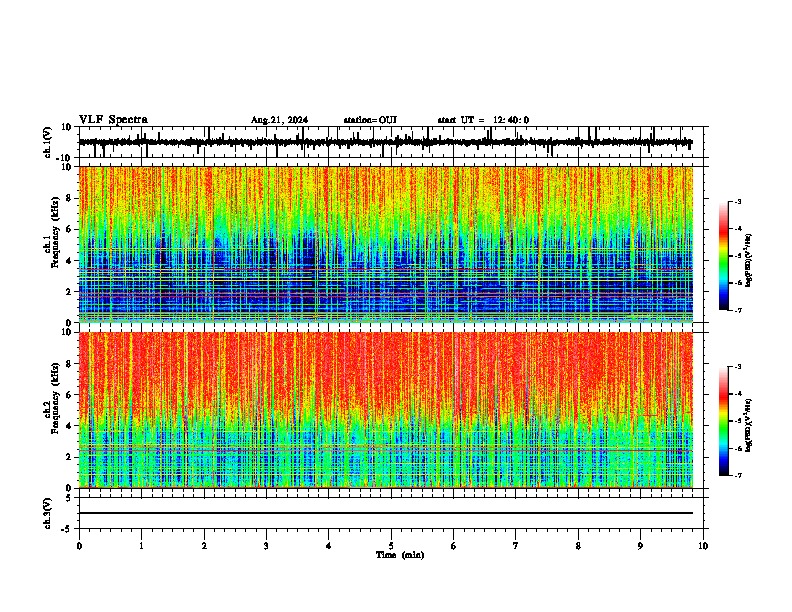Click the ch.1 log(PSD) color bar
The height and width of the screenshot is (612, 792).
click(x=724, y=256)
